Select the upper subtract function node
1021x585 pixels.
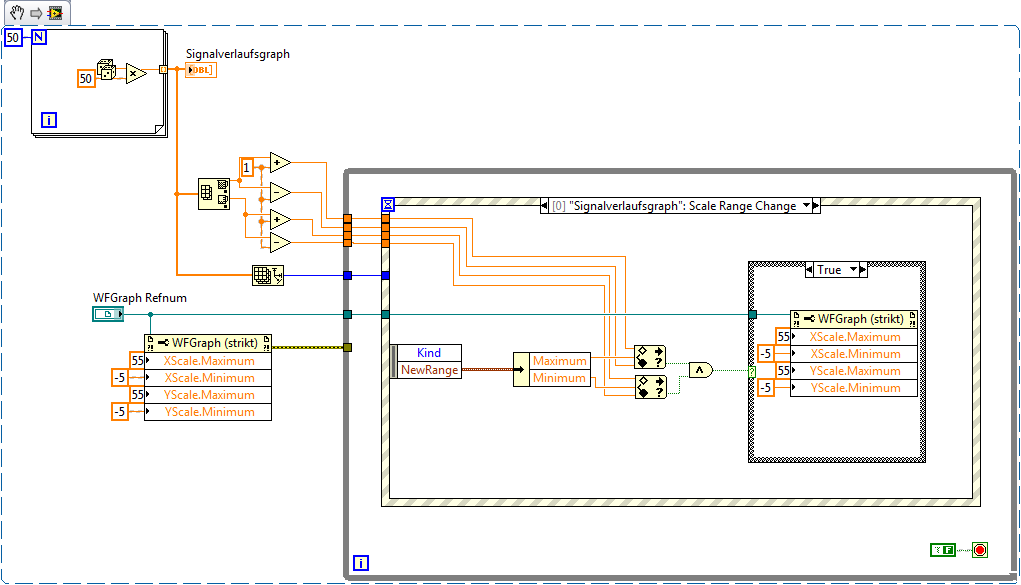(x=280, y=193)
